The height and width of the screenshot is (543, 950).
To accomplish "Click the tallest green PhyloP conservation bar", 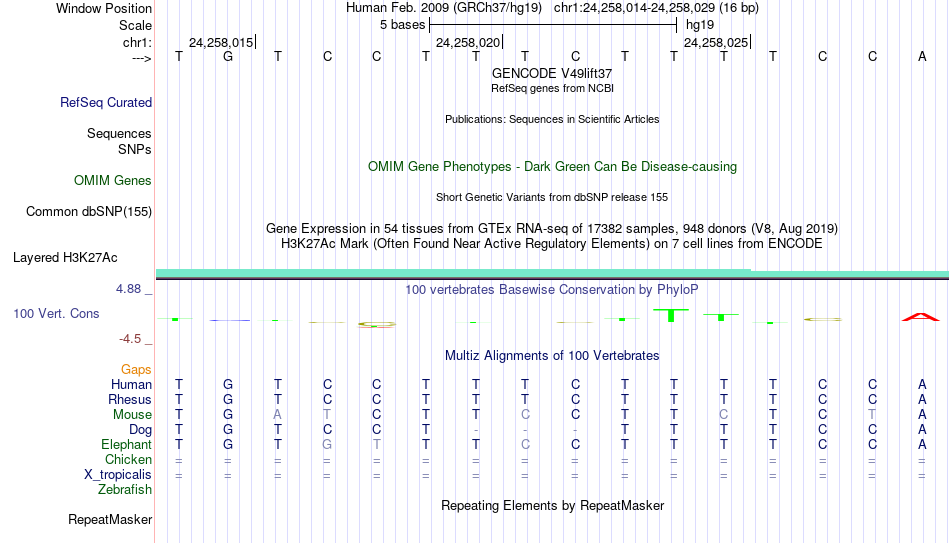I will pyautogui.click(x=671, y=315).
